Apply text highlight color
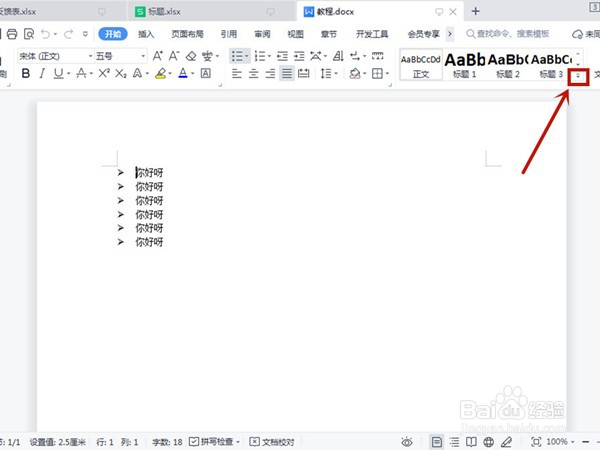This screenshot has height=450, width=600. tap(161, 73)
